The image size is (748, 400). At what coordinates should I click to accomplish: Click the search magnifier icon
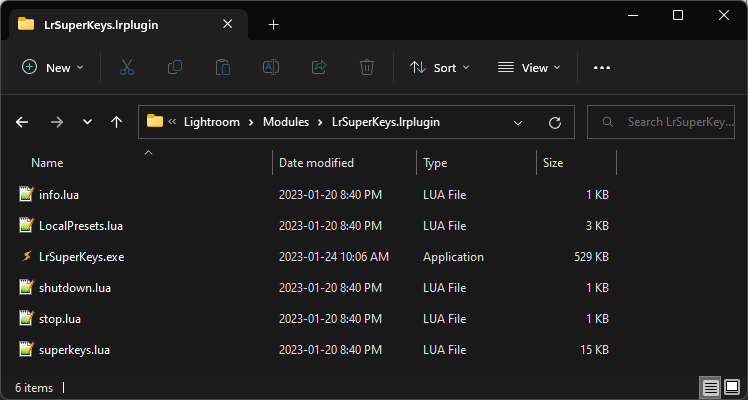[x=608, y=122]
